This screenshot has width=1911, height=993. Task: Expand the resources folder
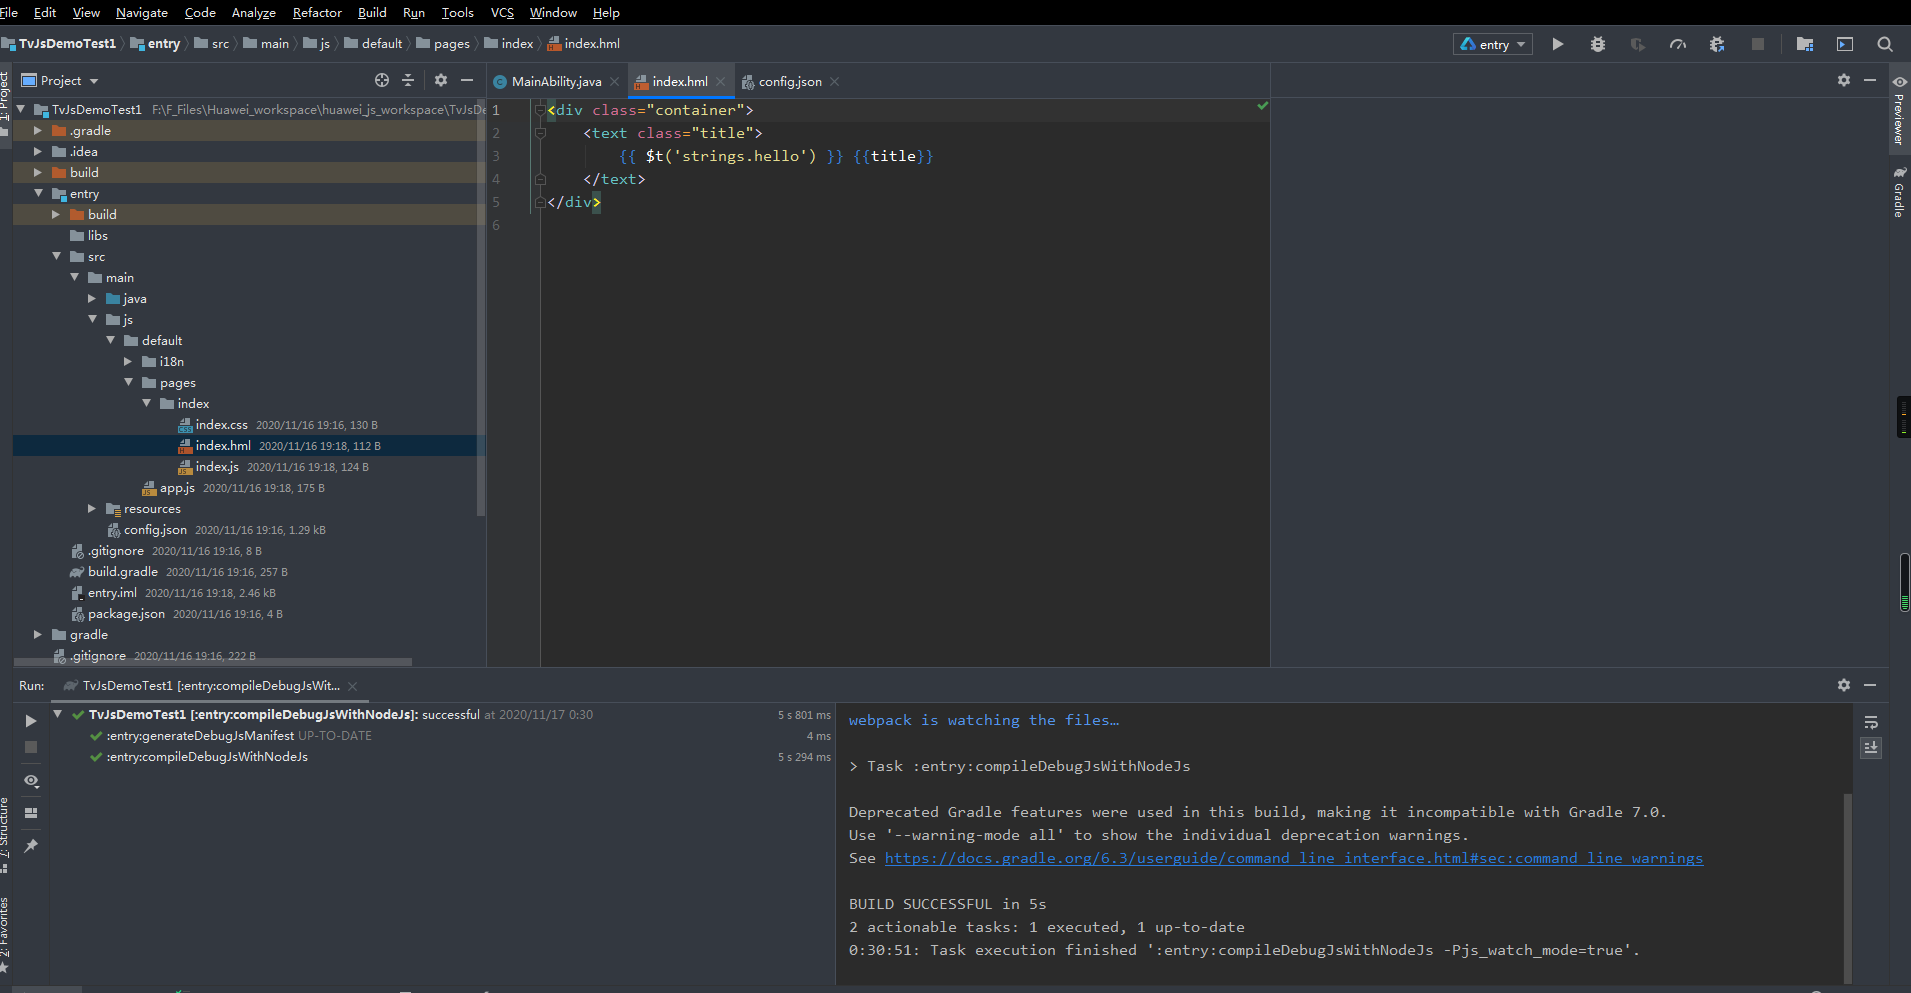point(92,509)
